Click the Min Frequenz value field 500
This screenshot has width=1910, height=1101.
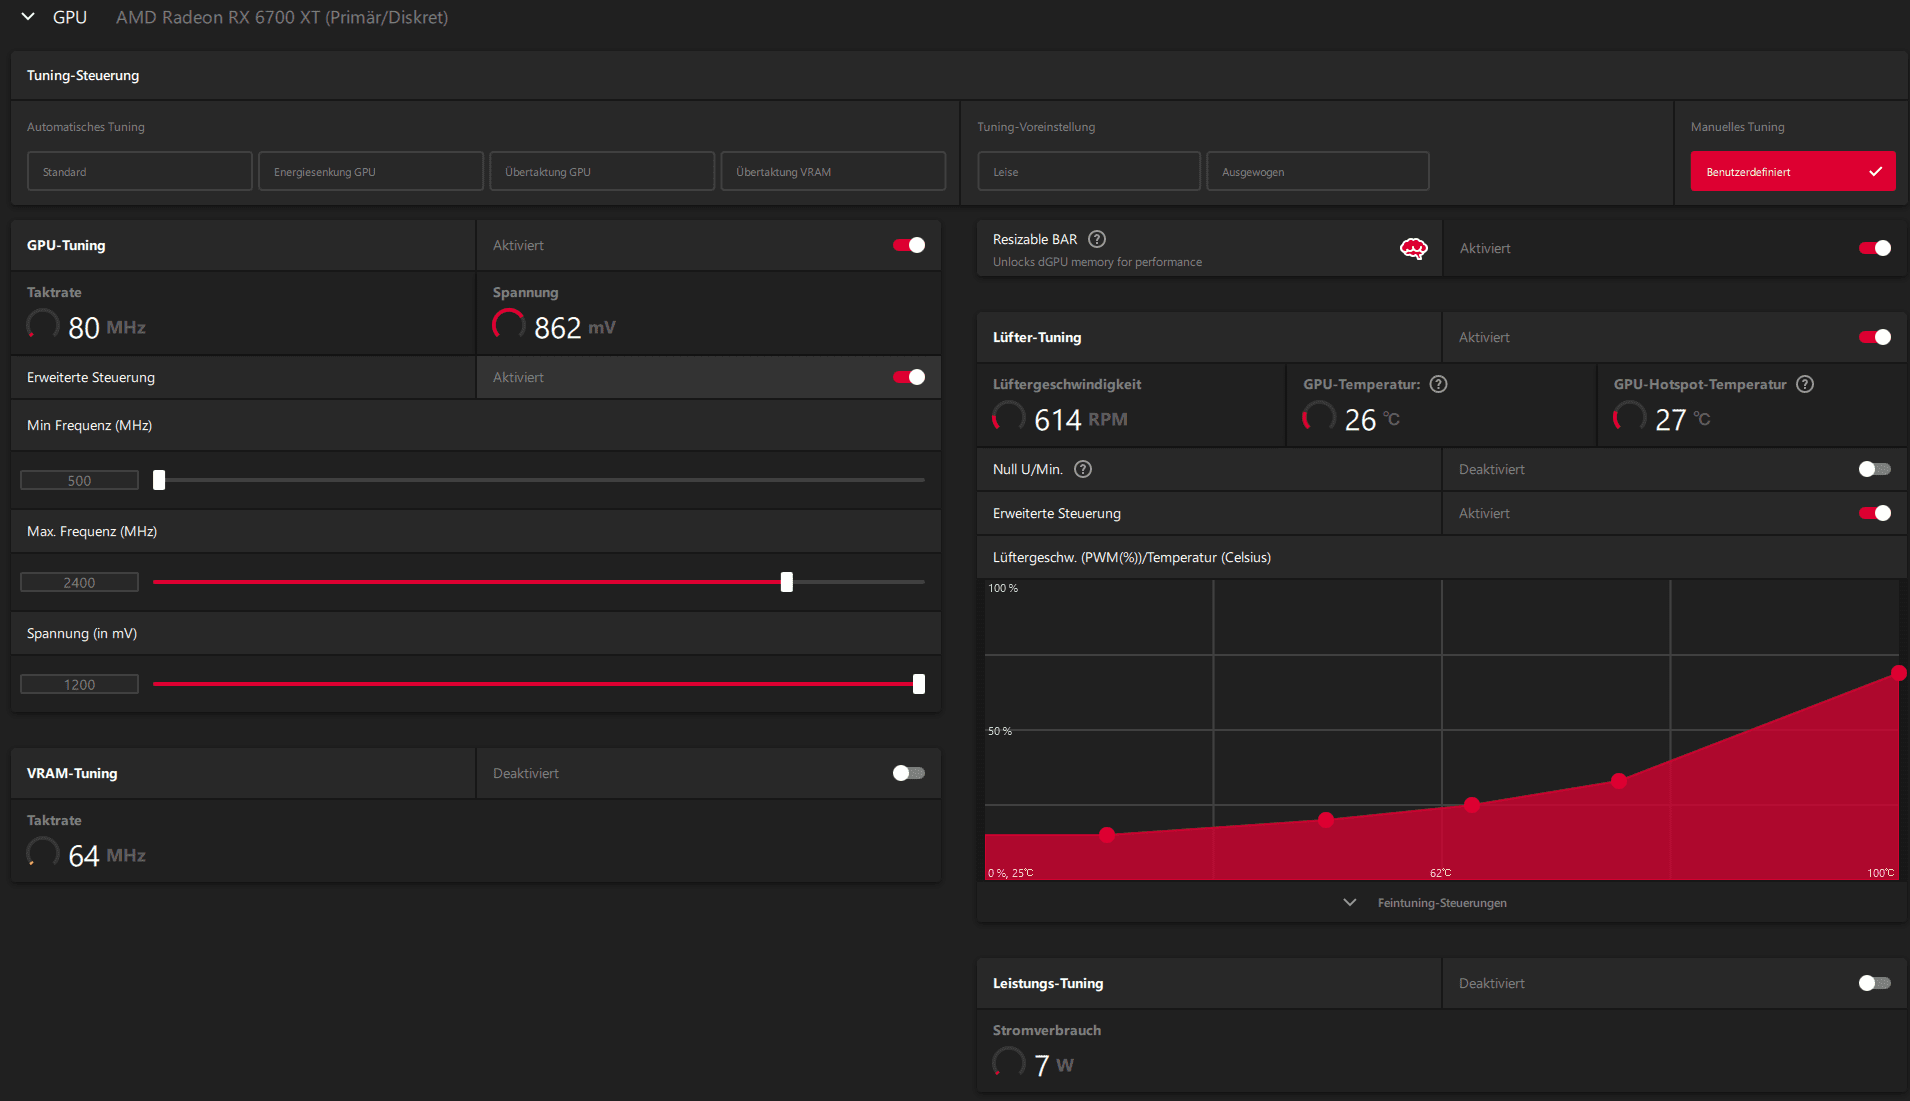pyautogui.click(x=80, y=481)
